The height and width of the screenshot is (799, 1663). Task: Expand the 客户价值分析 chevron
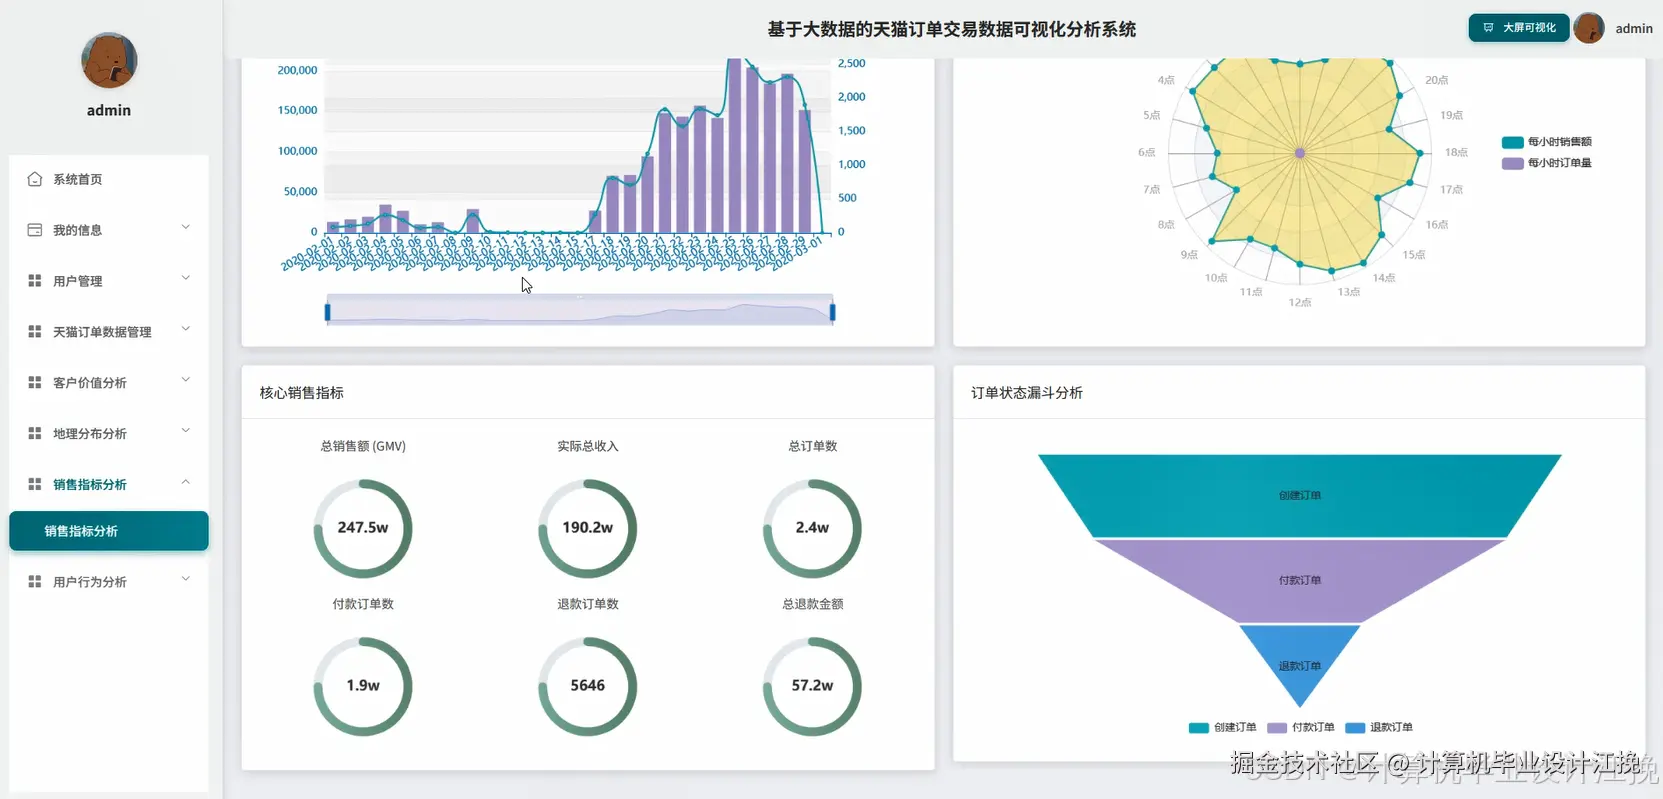click(x=186, y=381)
